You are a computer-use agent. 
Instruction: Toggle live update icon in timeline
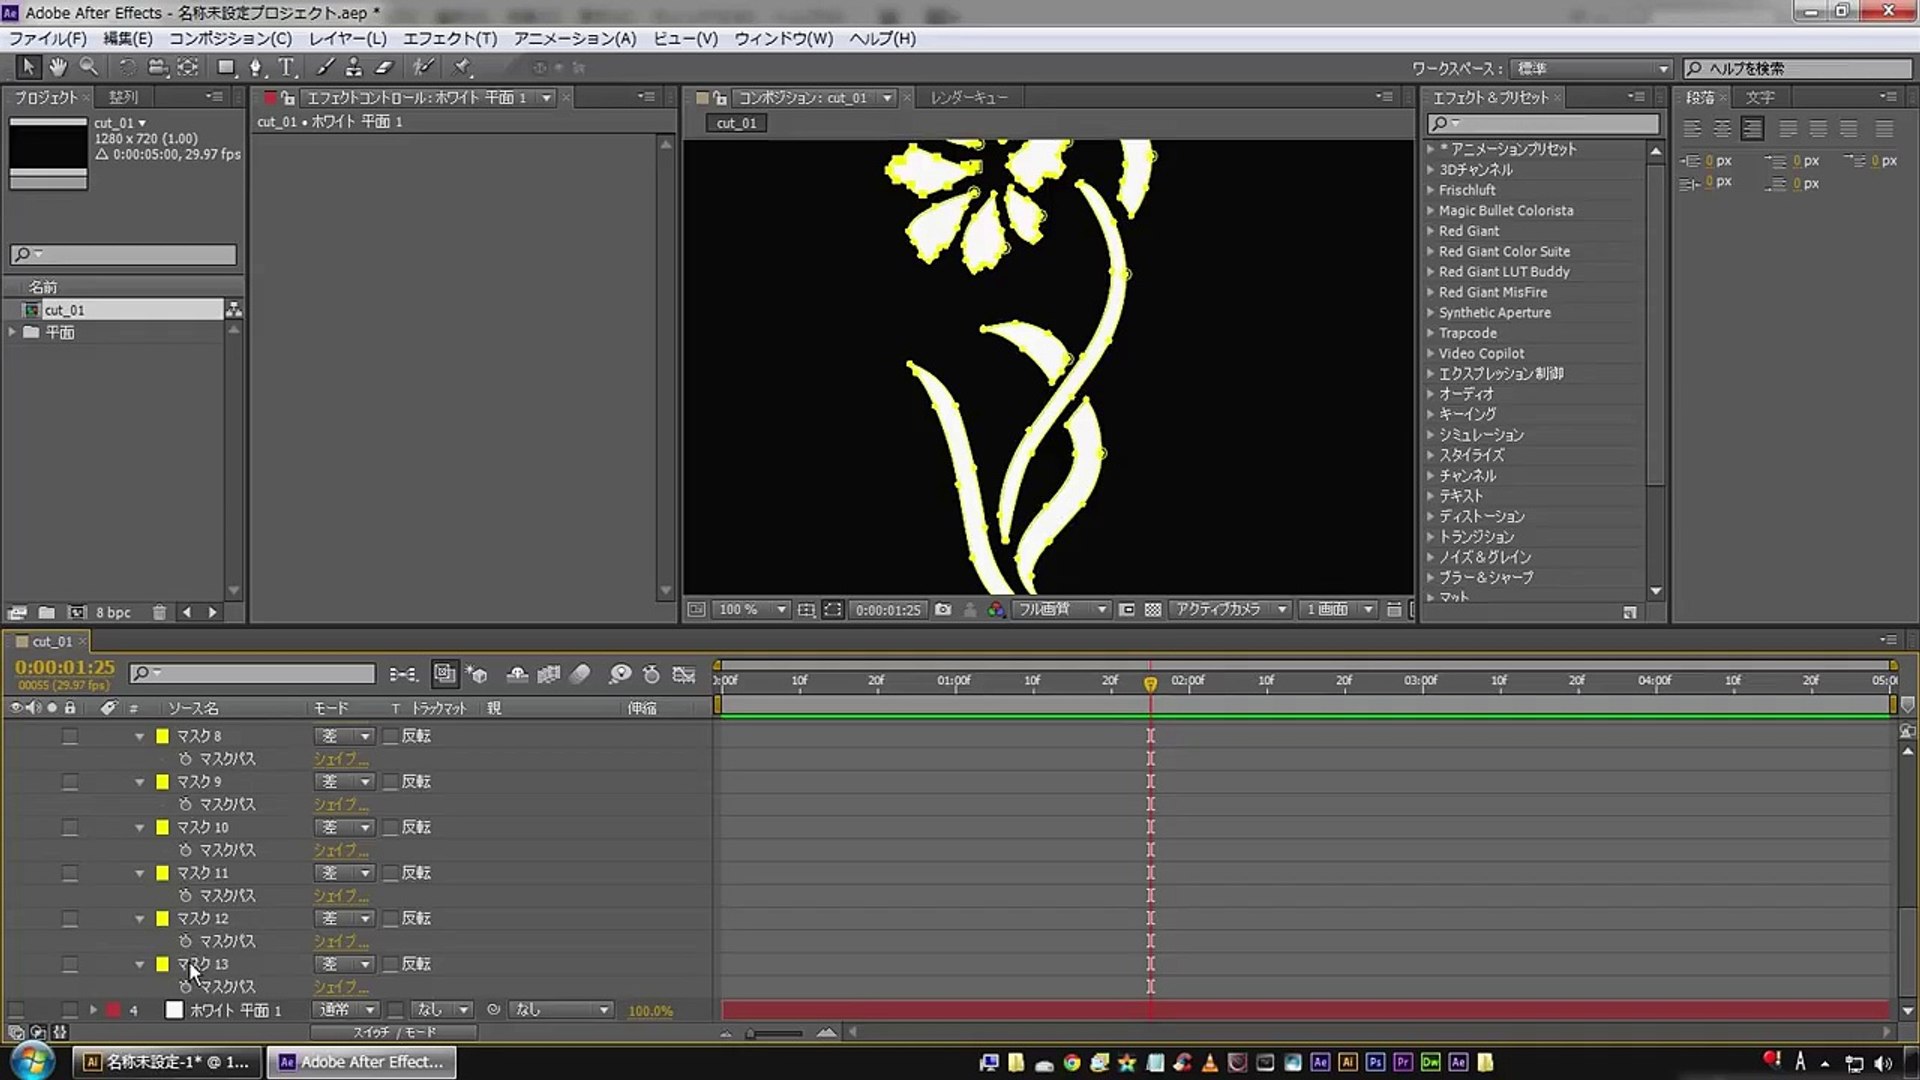[445, 674]
